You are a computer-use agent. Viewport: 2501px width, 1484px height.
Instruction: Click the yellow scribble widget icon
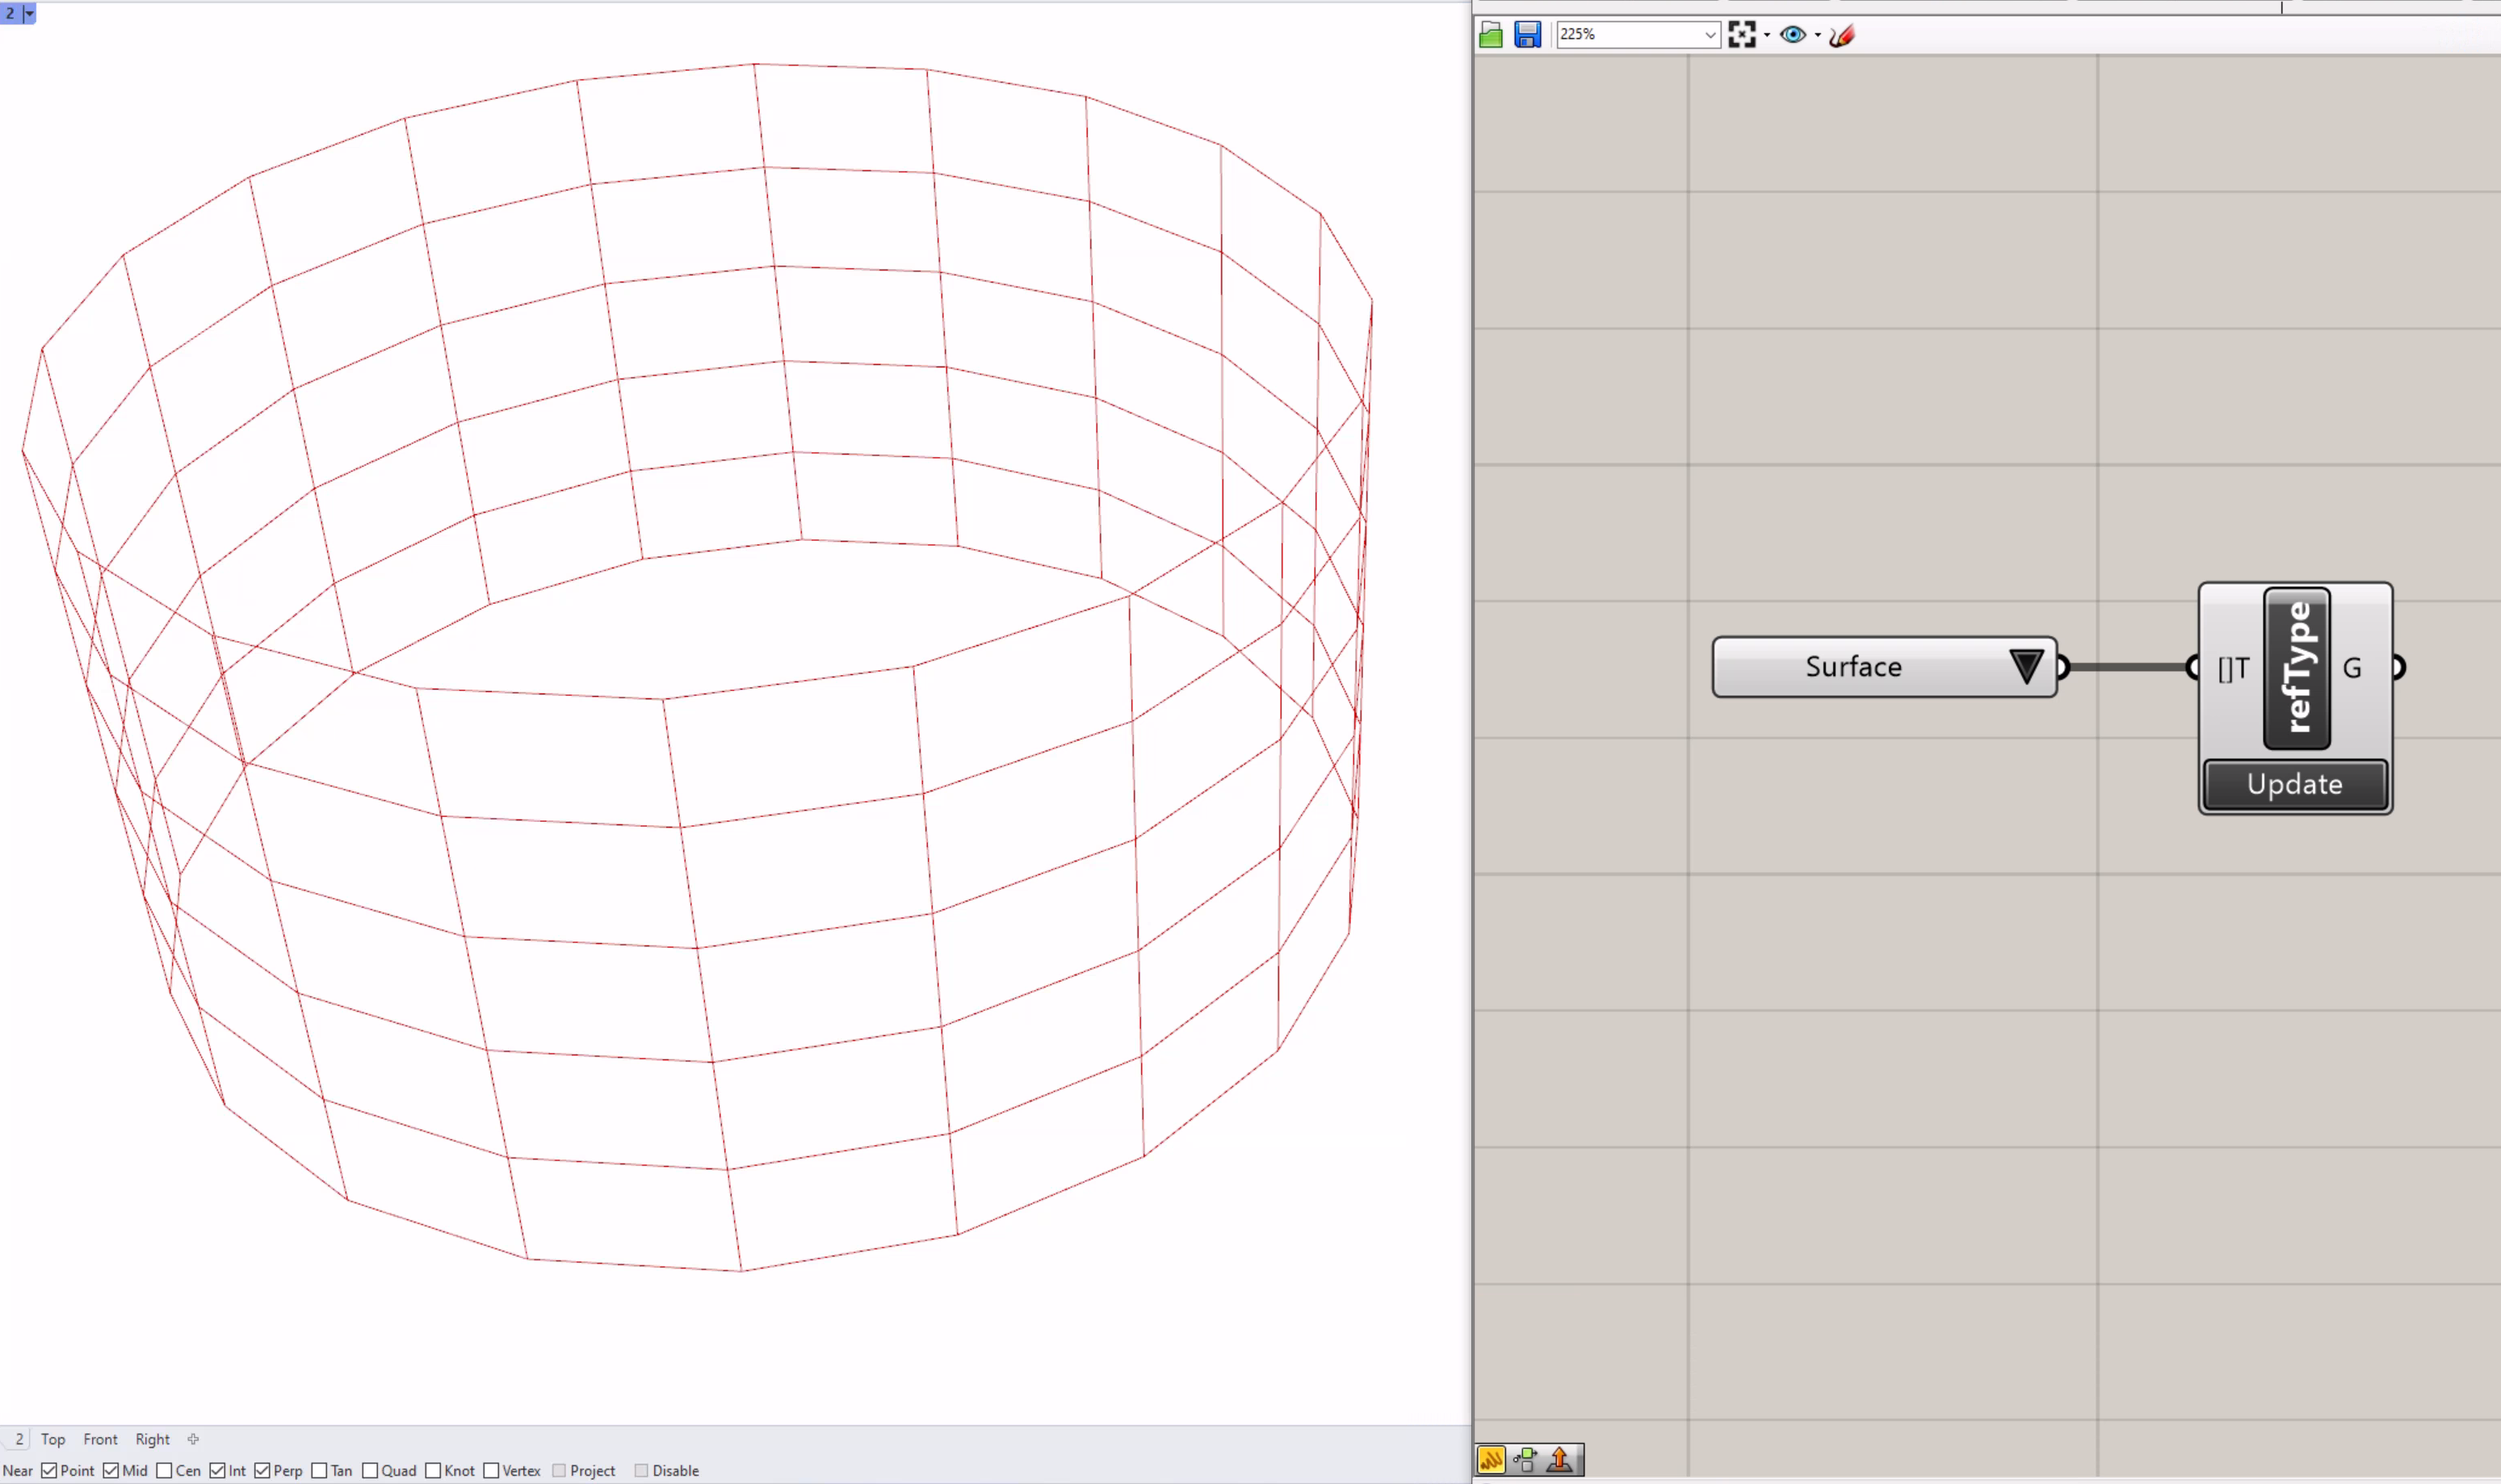[x=1490, y=1460]
